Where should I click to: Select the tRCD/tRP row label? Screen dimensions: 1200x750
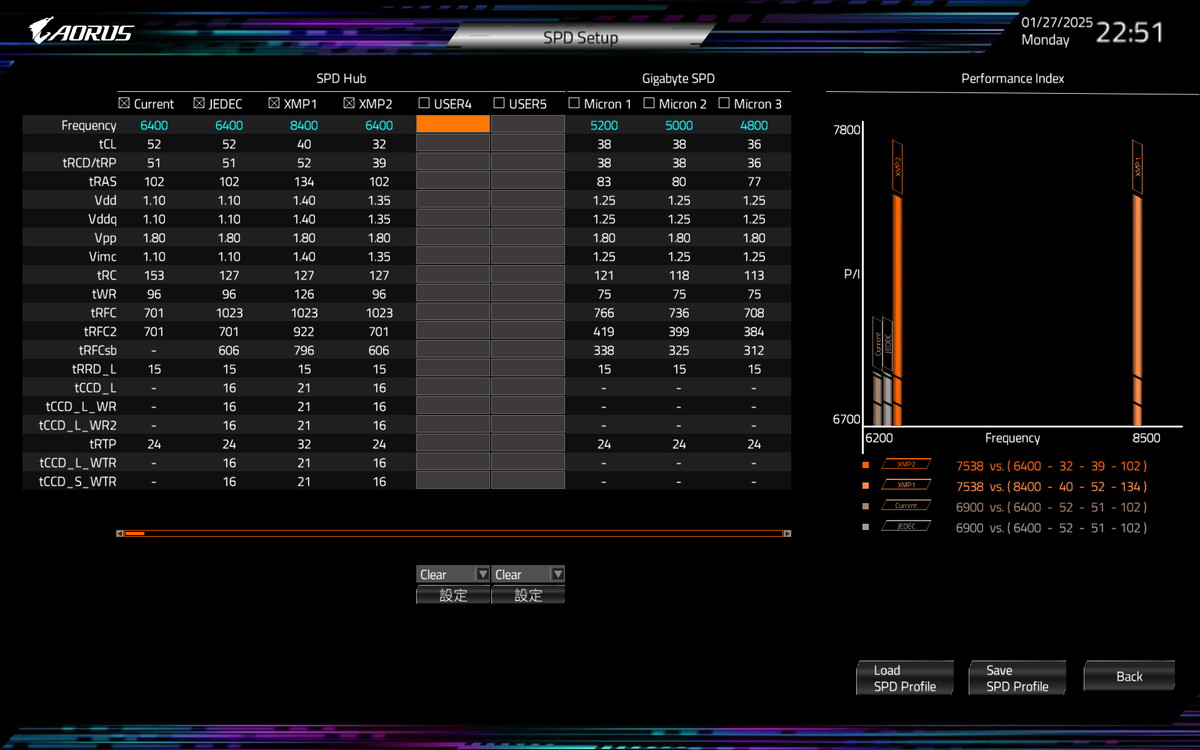click(89, 162)
